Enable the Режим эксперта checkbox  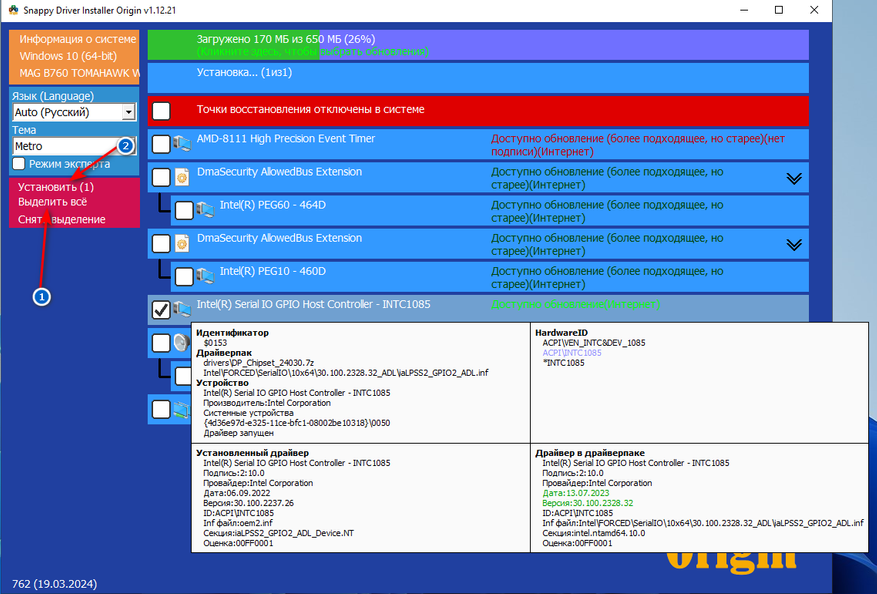click(x=19, y=163)
